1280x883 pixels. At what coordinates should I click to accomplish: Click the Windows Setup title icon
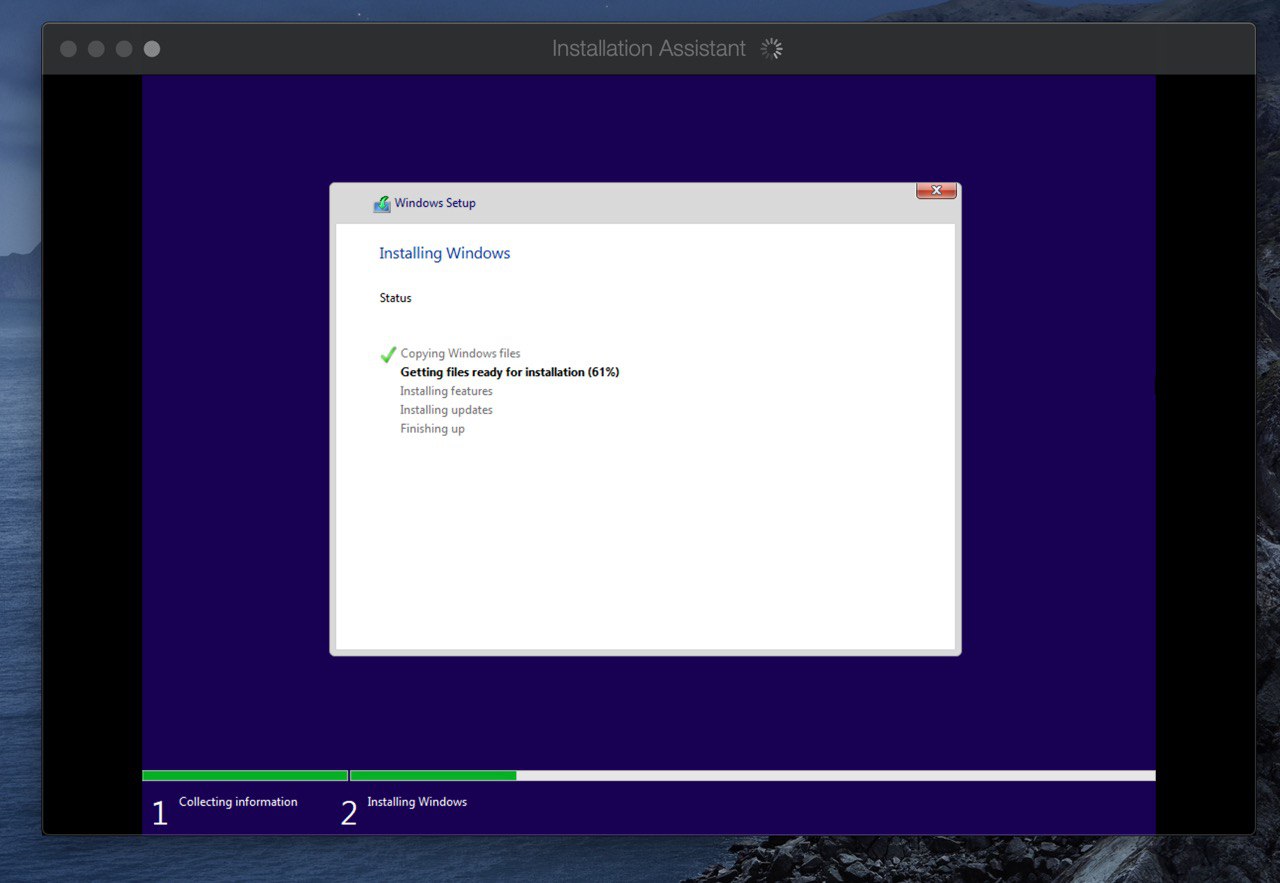[382, 203]
